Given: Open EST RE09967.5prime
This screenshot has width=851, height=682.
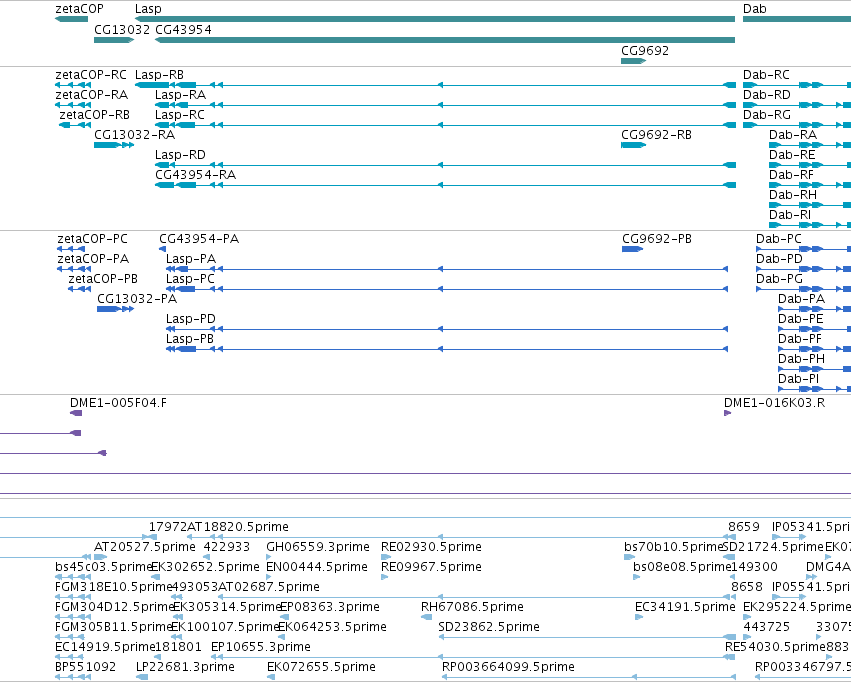Looking at the screenshot, I should click(431, 567).
